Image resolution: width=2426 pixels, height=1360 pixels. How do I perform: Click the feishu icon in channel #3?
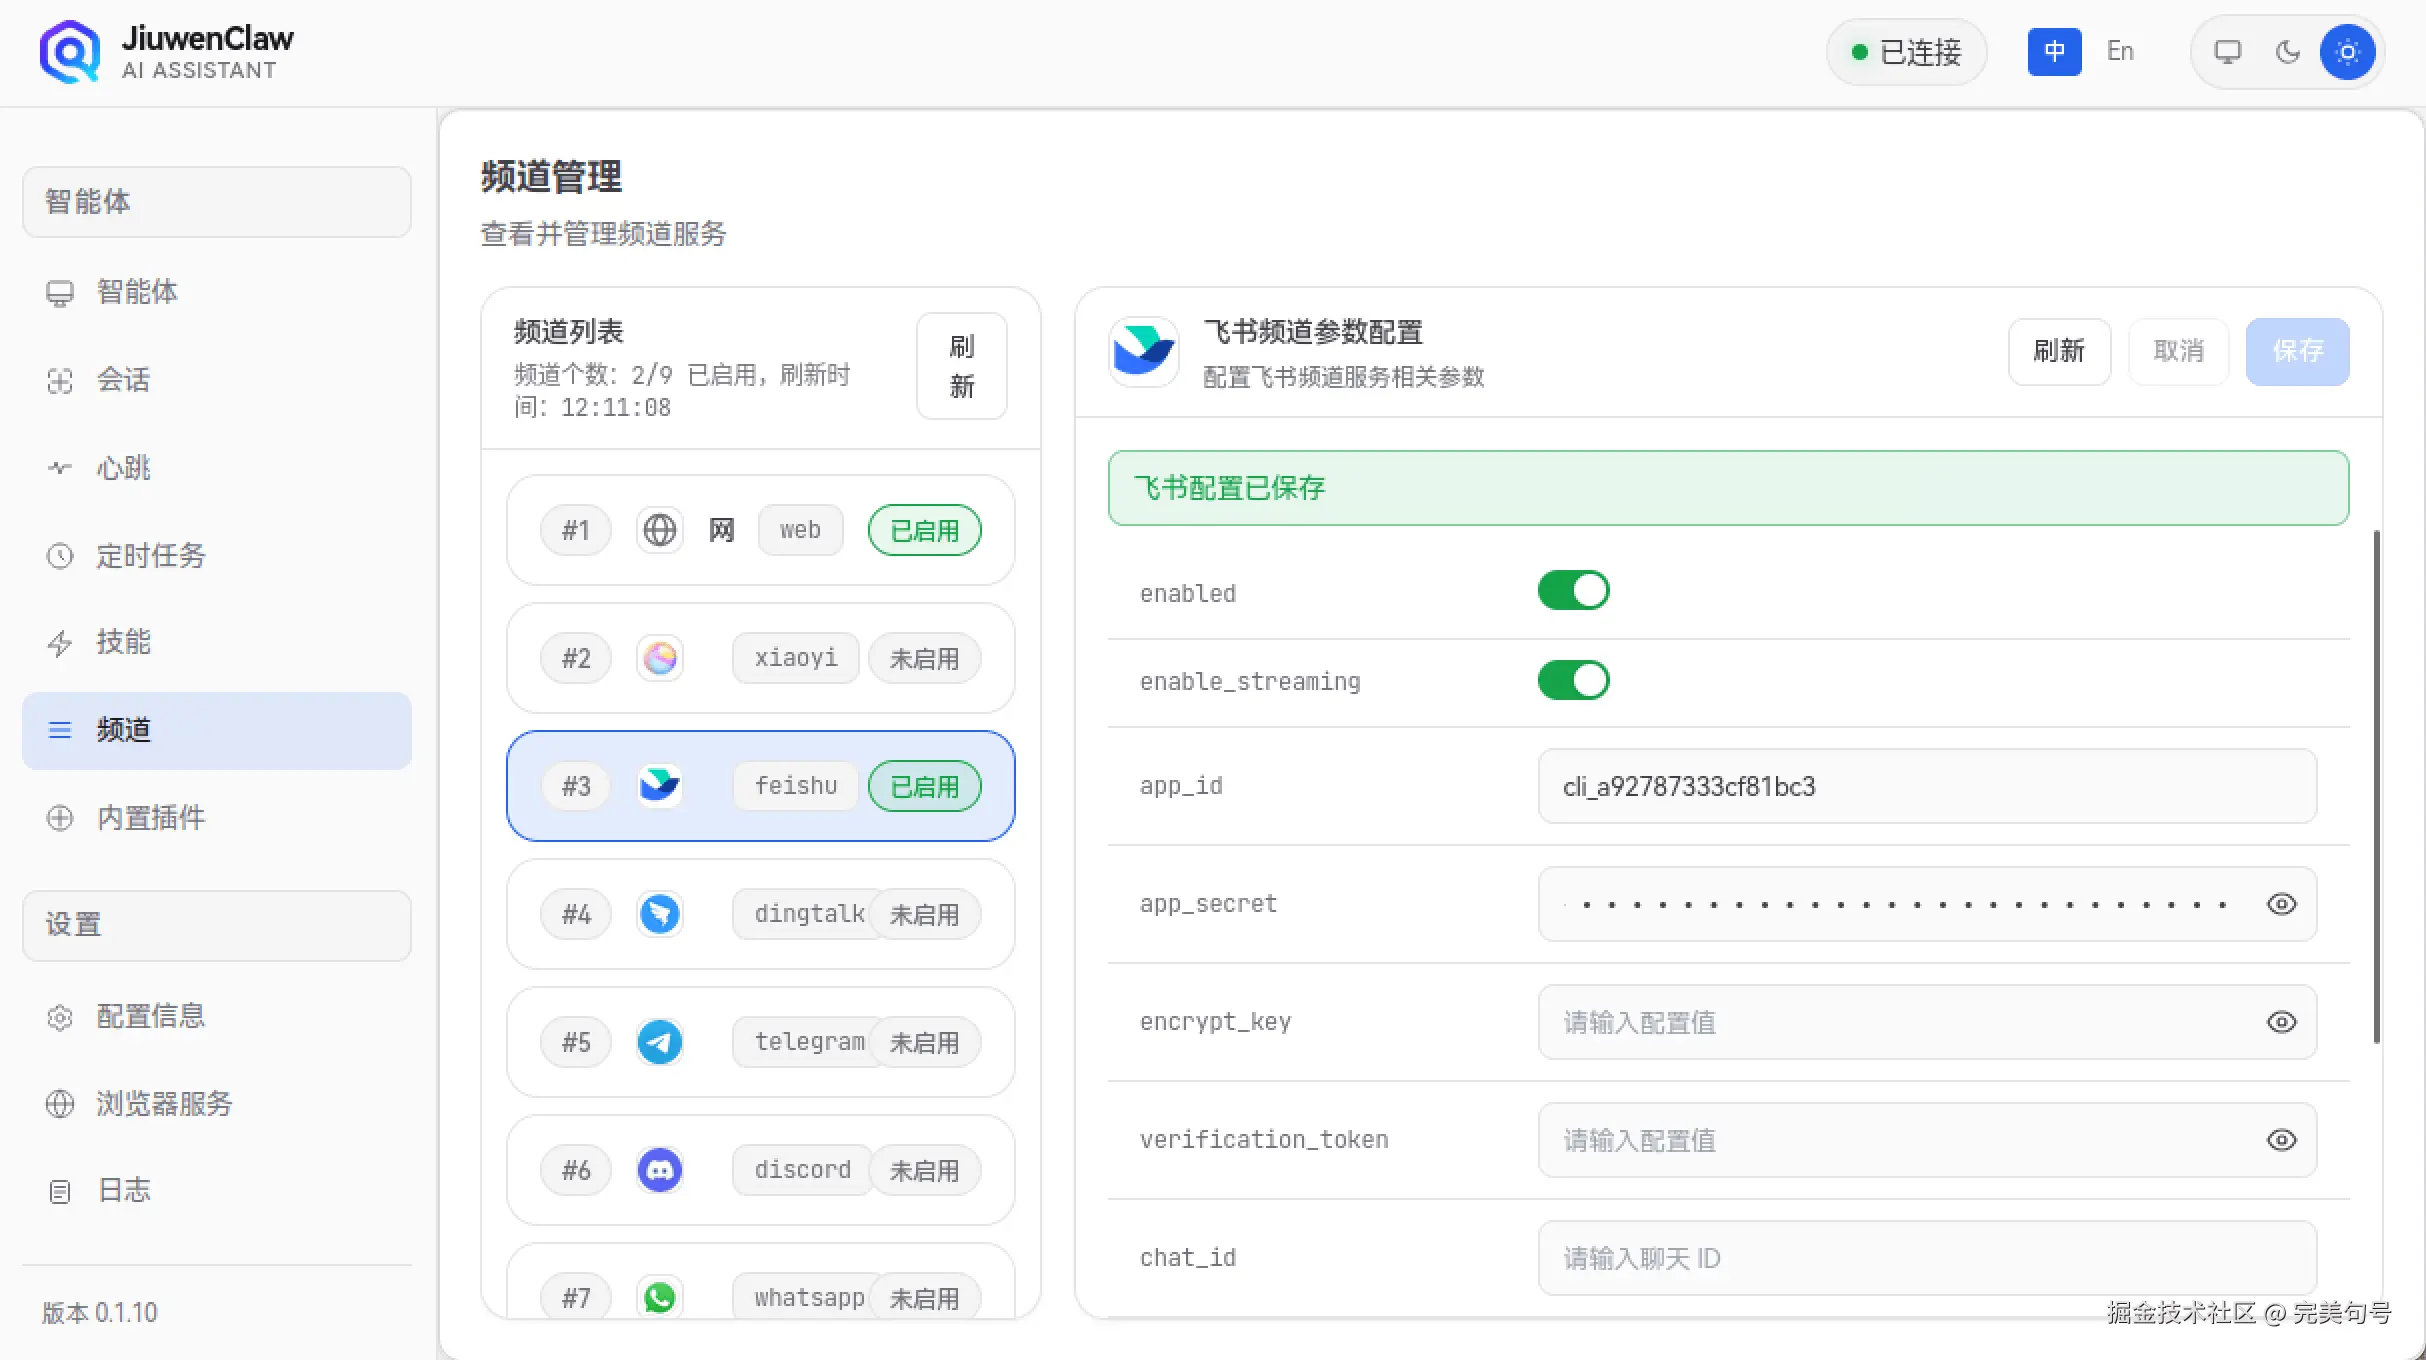(659, 786)
